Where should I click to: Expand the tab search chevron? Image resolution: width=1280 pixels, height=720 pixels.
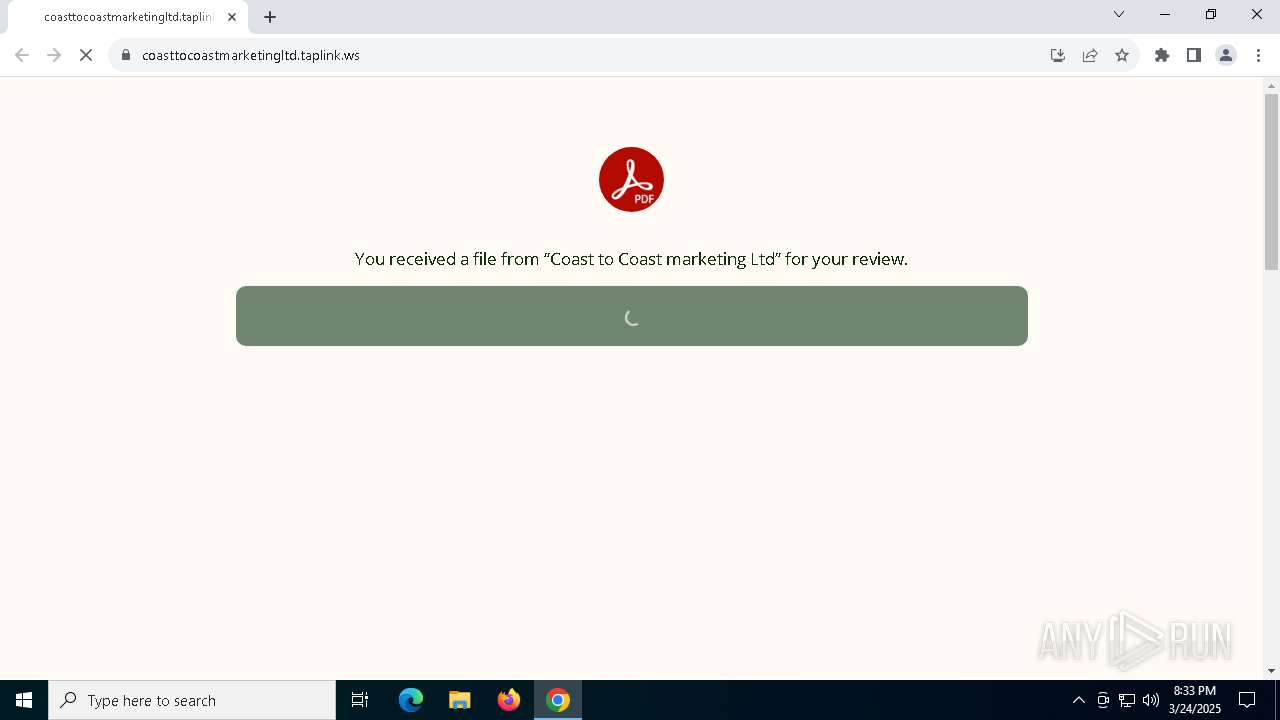1119,14
